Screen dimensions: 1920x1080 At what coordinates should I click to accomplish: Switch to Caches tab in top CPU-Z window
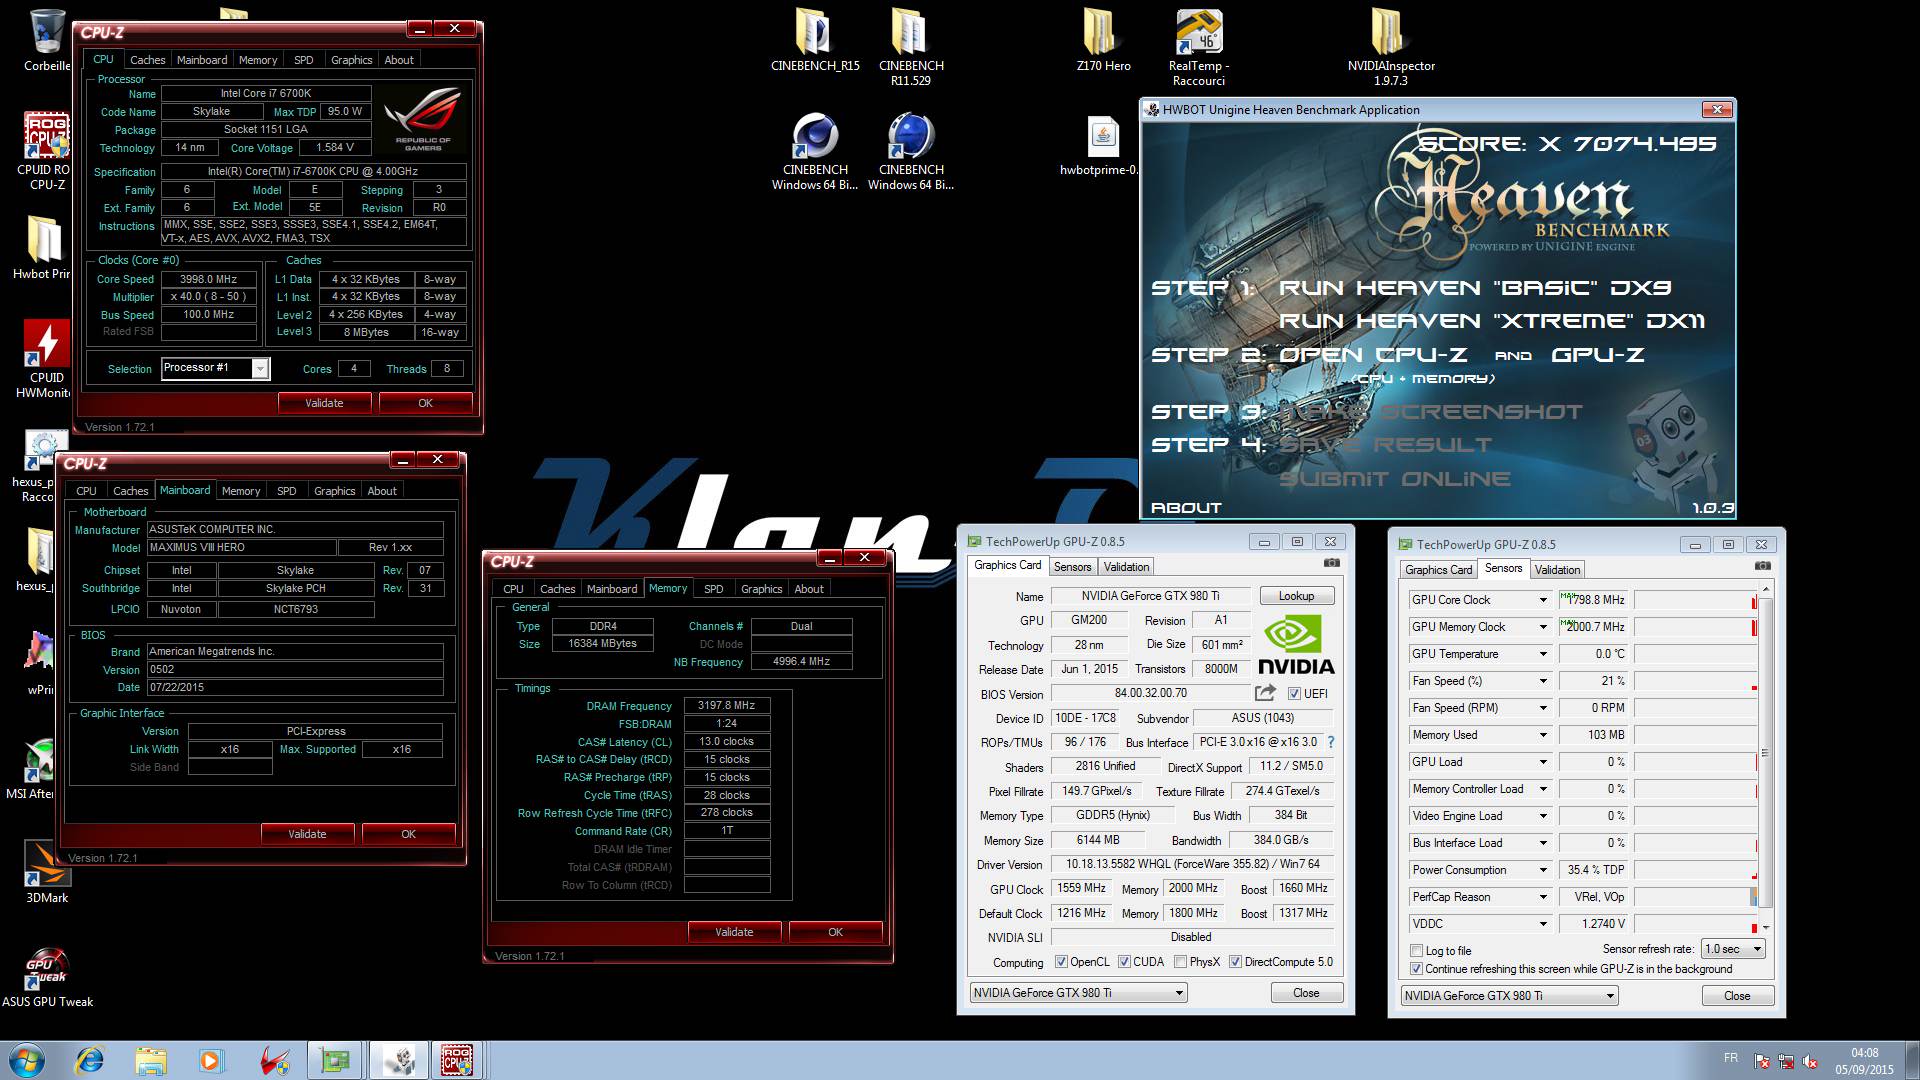coord(147,60)
